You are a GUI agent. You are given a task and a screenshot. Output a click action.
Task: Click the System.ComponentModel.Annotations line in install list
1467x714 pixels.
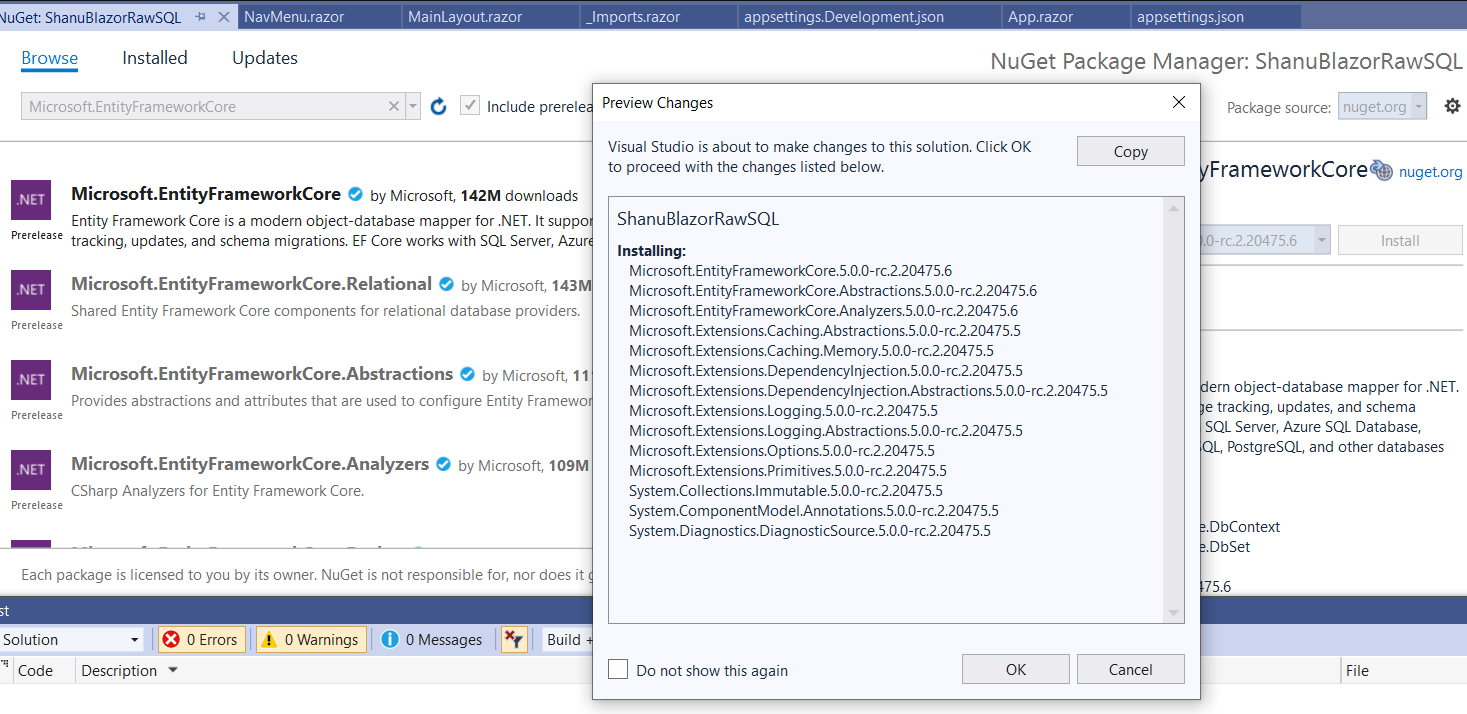pos(814,511)
